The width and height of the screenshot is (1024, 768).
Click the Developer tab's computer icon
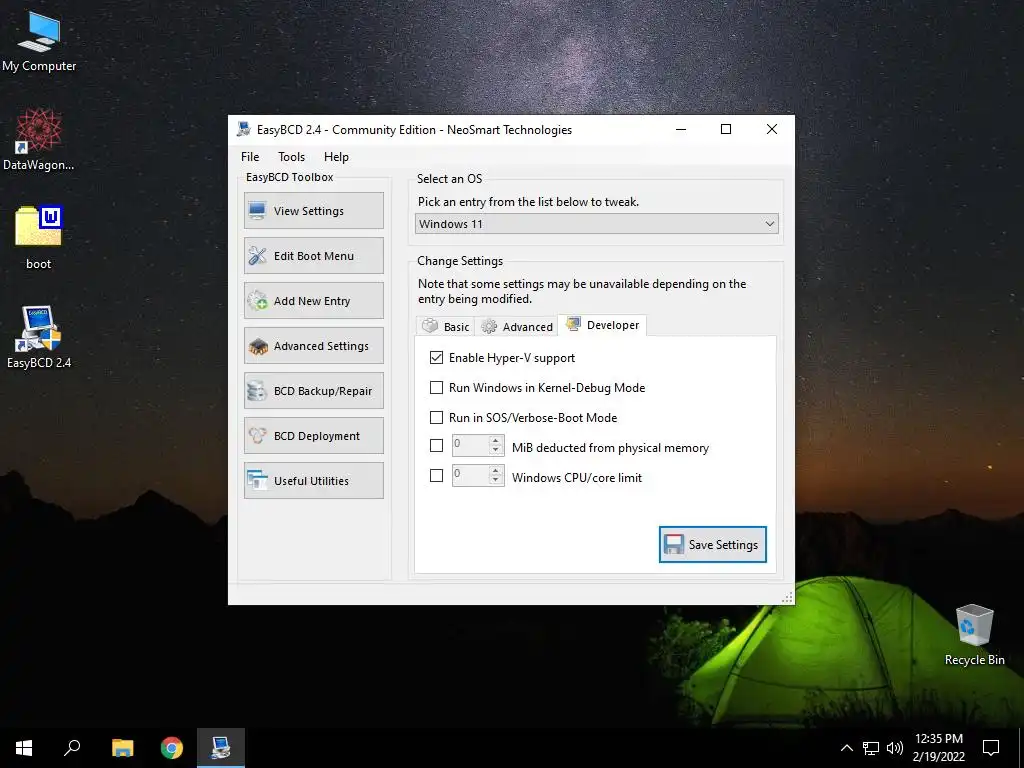click(573, 324)
